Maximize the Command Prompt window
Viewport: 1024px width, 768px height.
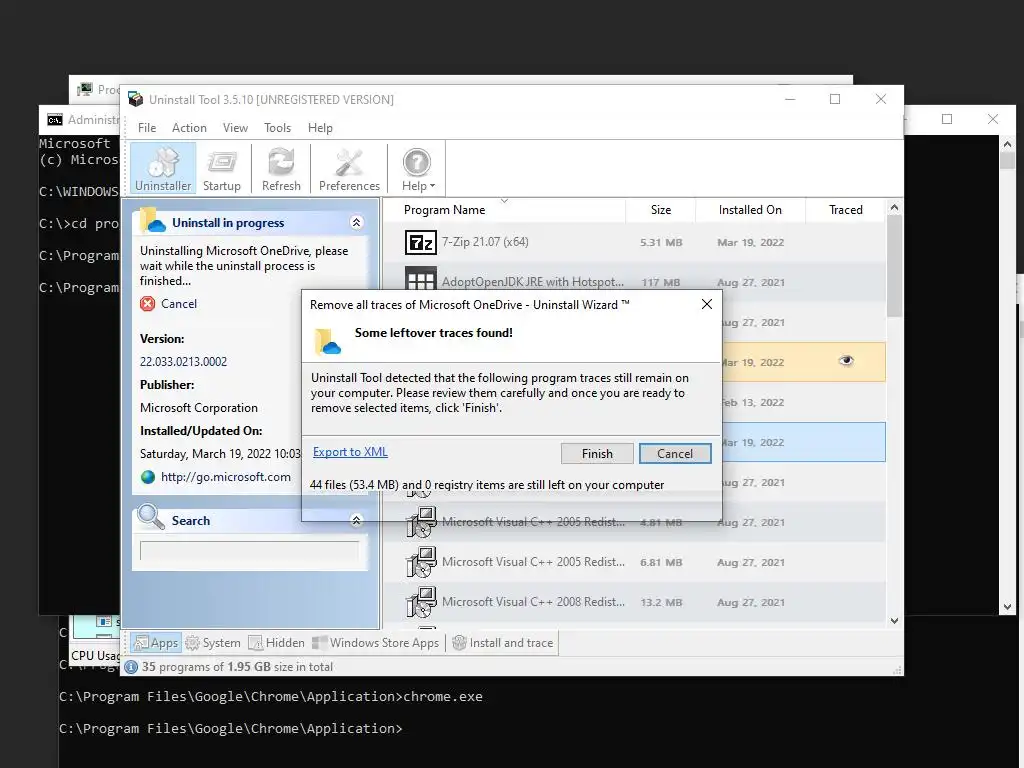pos(947,119)
